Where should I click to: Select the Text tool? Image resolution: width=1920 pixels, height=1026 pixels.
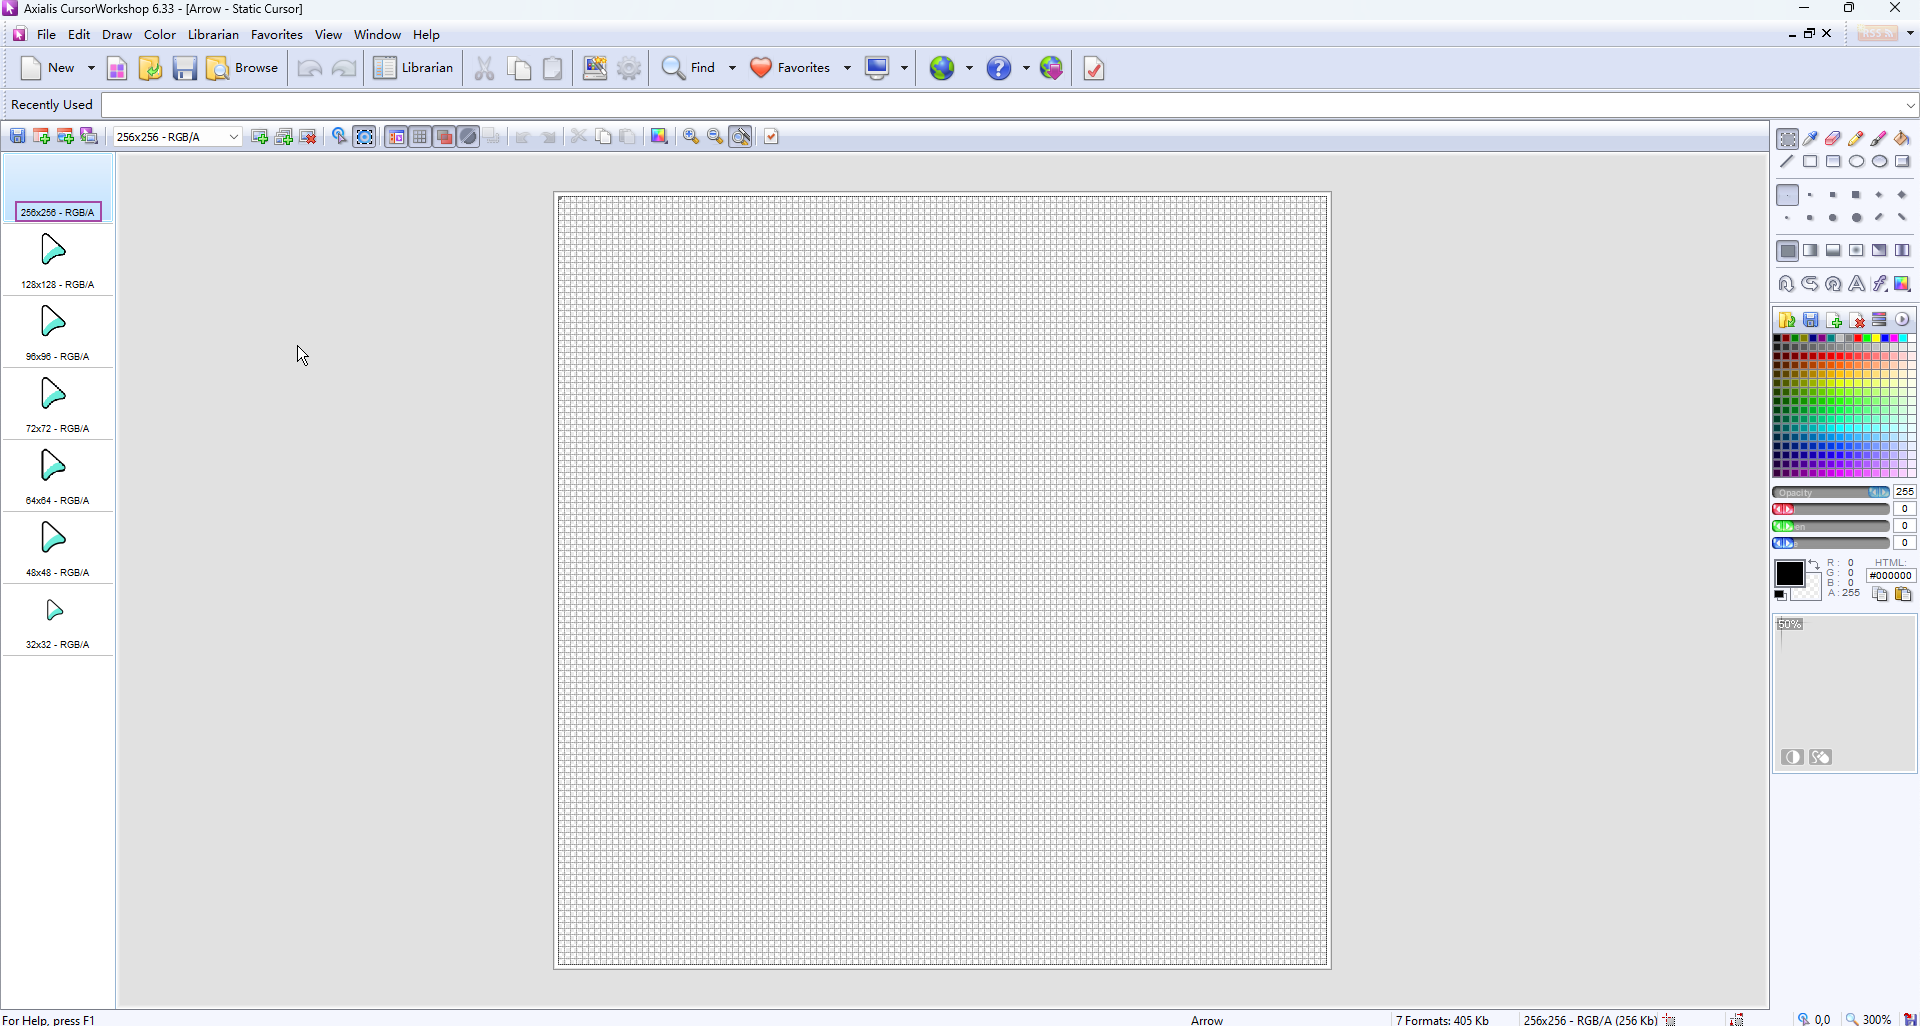1856,284
